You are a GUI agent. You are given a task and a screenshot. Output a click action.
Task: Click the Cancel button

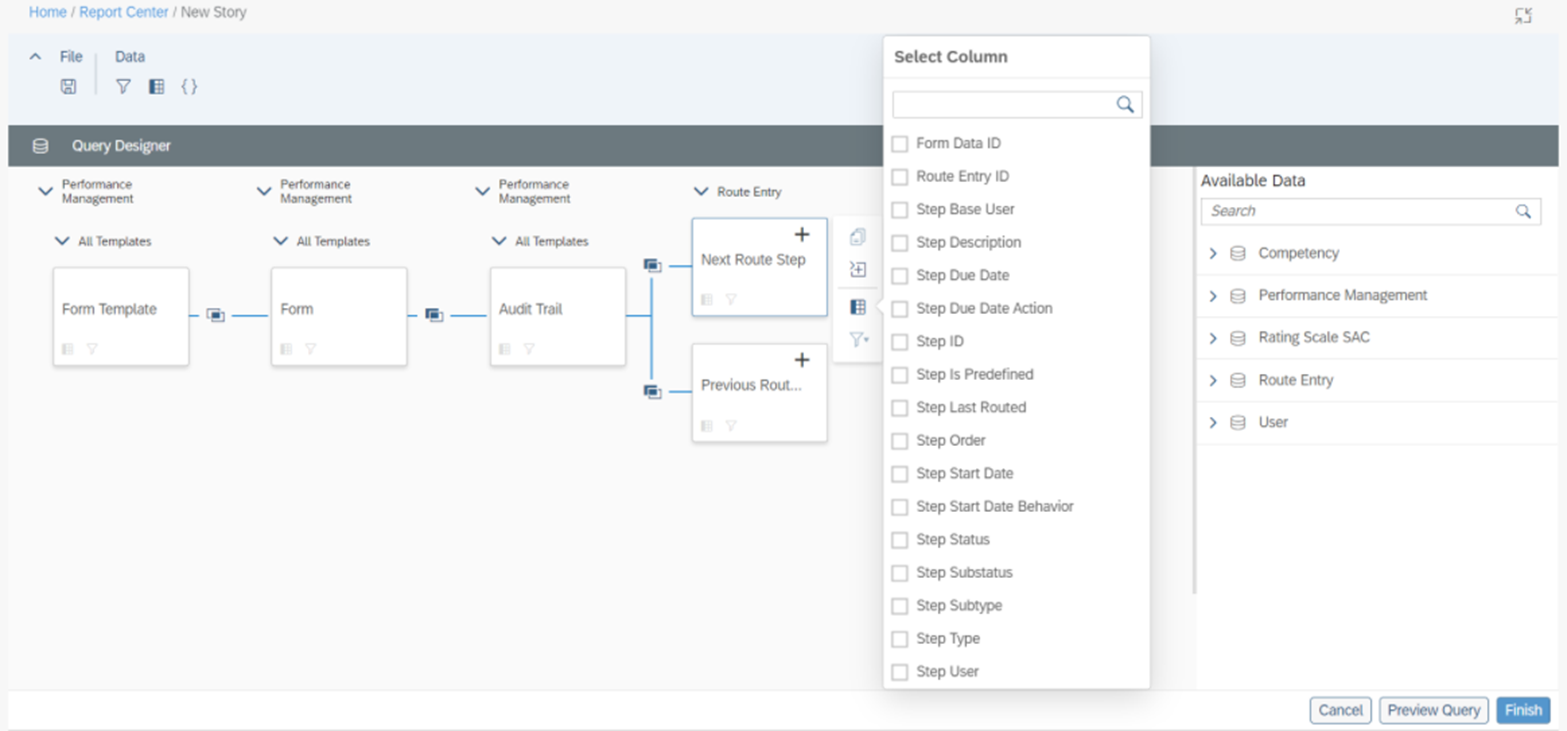click(x=1340, y=710)
